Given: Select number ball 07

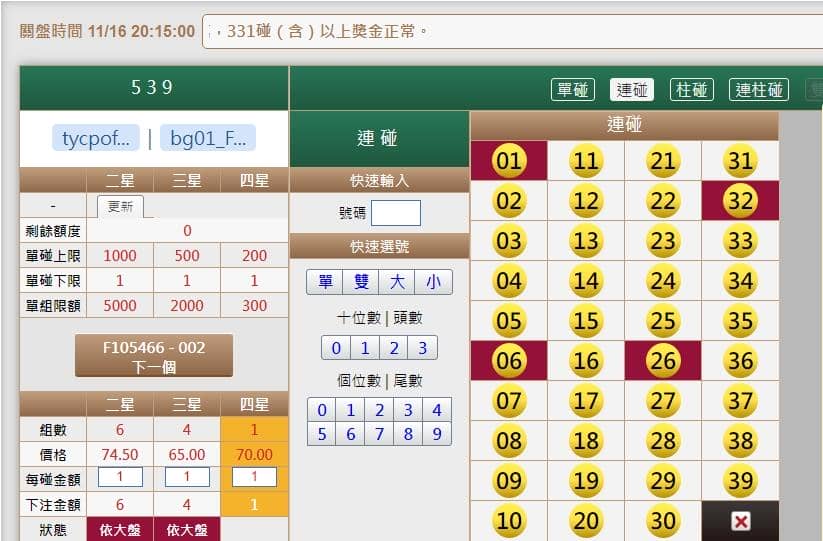Looking at the screenshot, I should (x=509, y=400).
